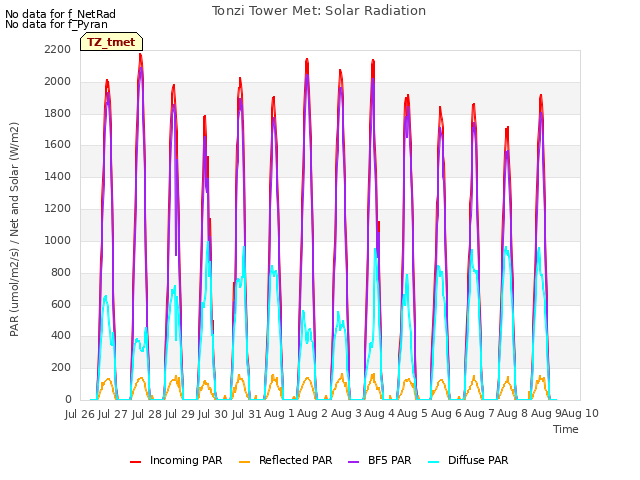Viewport: 640px width, 480px height.
Task: Click the Aug 10 x-axis date label
Action: click(580, 413)
